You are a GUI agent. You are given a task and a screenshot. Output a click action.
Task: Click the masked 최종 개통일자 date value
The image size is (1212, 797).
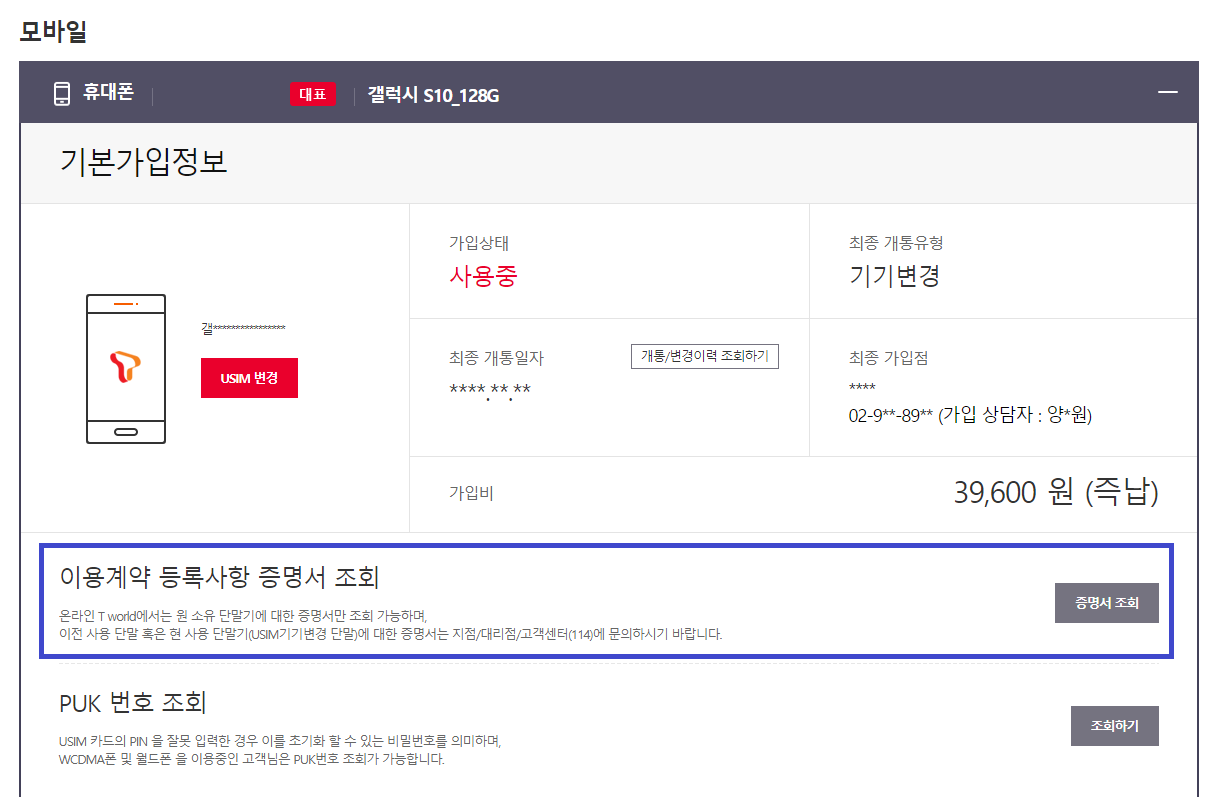[x=490, y=390]
